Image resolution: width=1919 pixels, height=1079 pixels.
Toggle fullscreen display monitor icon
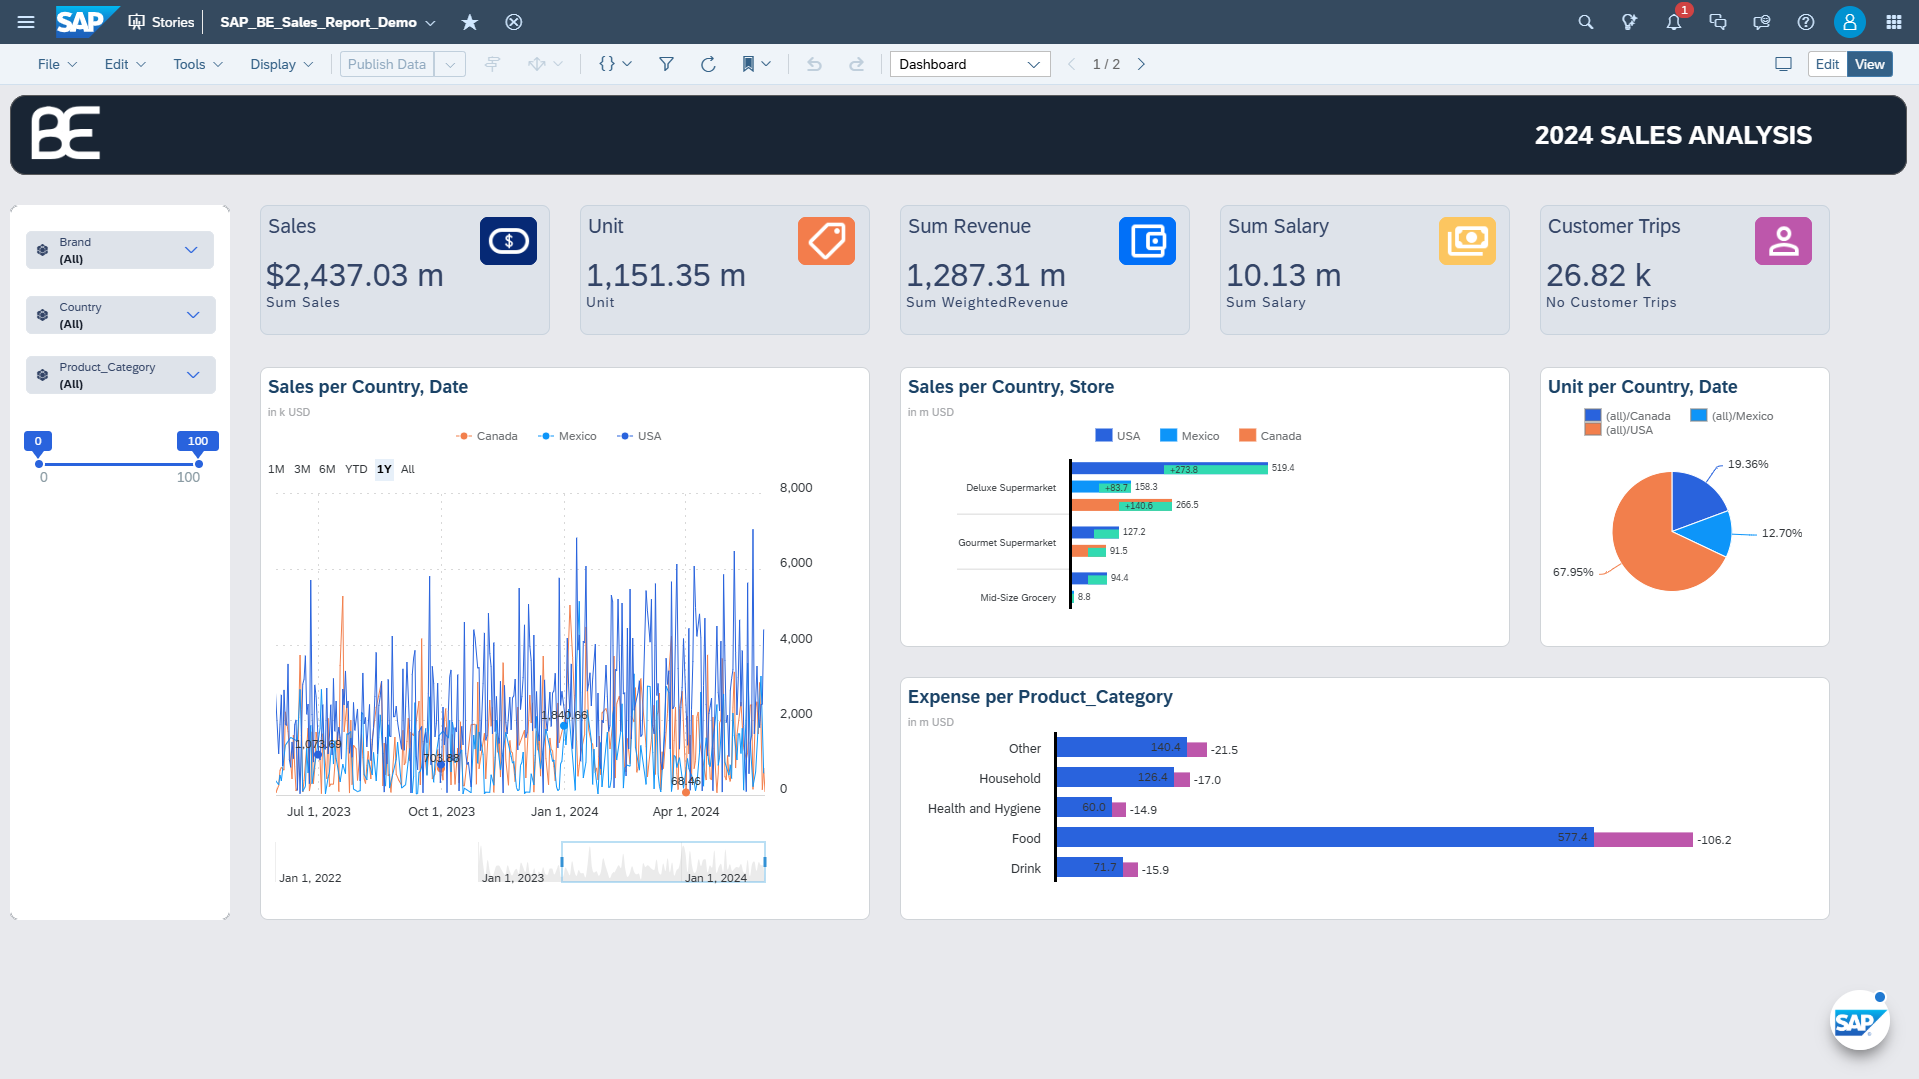[1783, 64]
